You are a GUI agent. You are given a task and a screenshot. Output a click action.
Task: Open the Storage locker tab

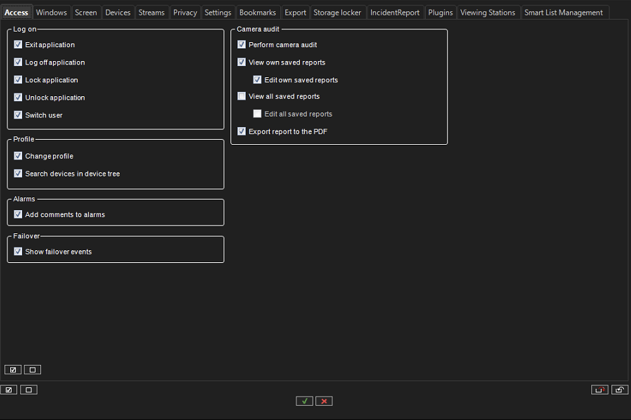click(337, 12)
